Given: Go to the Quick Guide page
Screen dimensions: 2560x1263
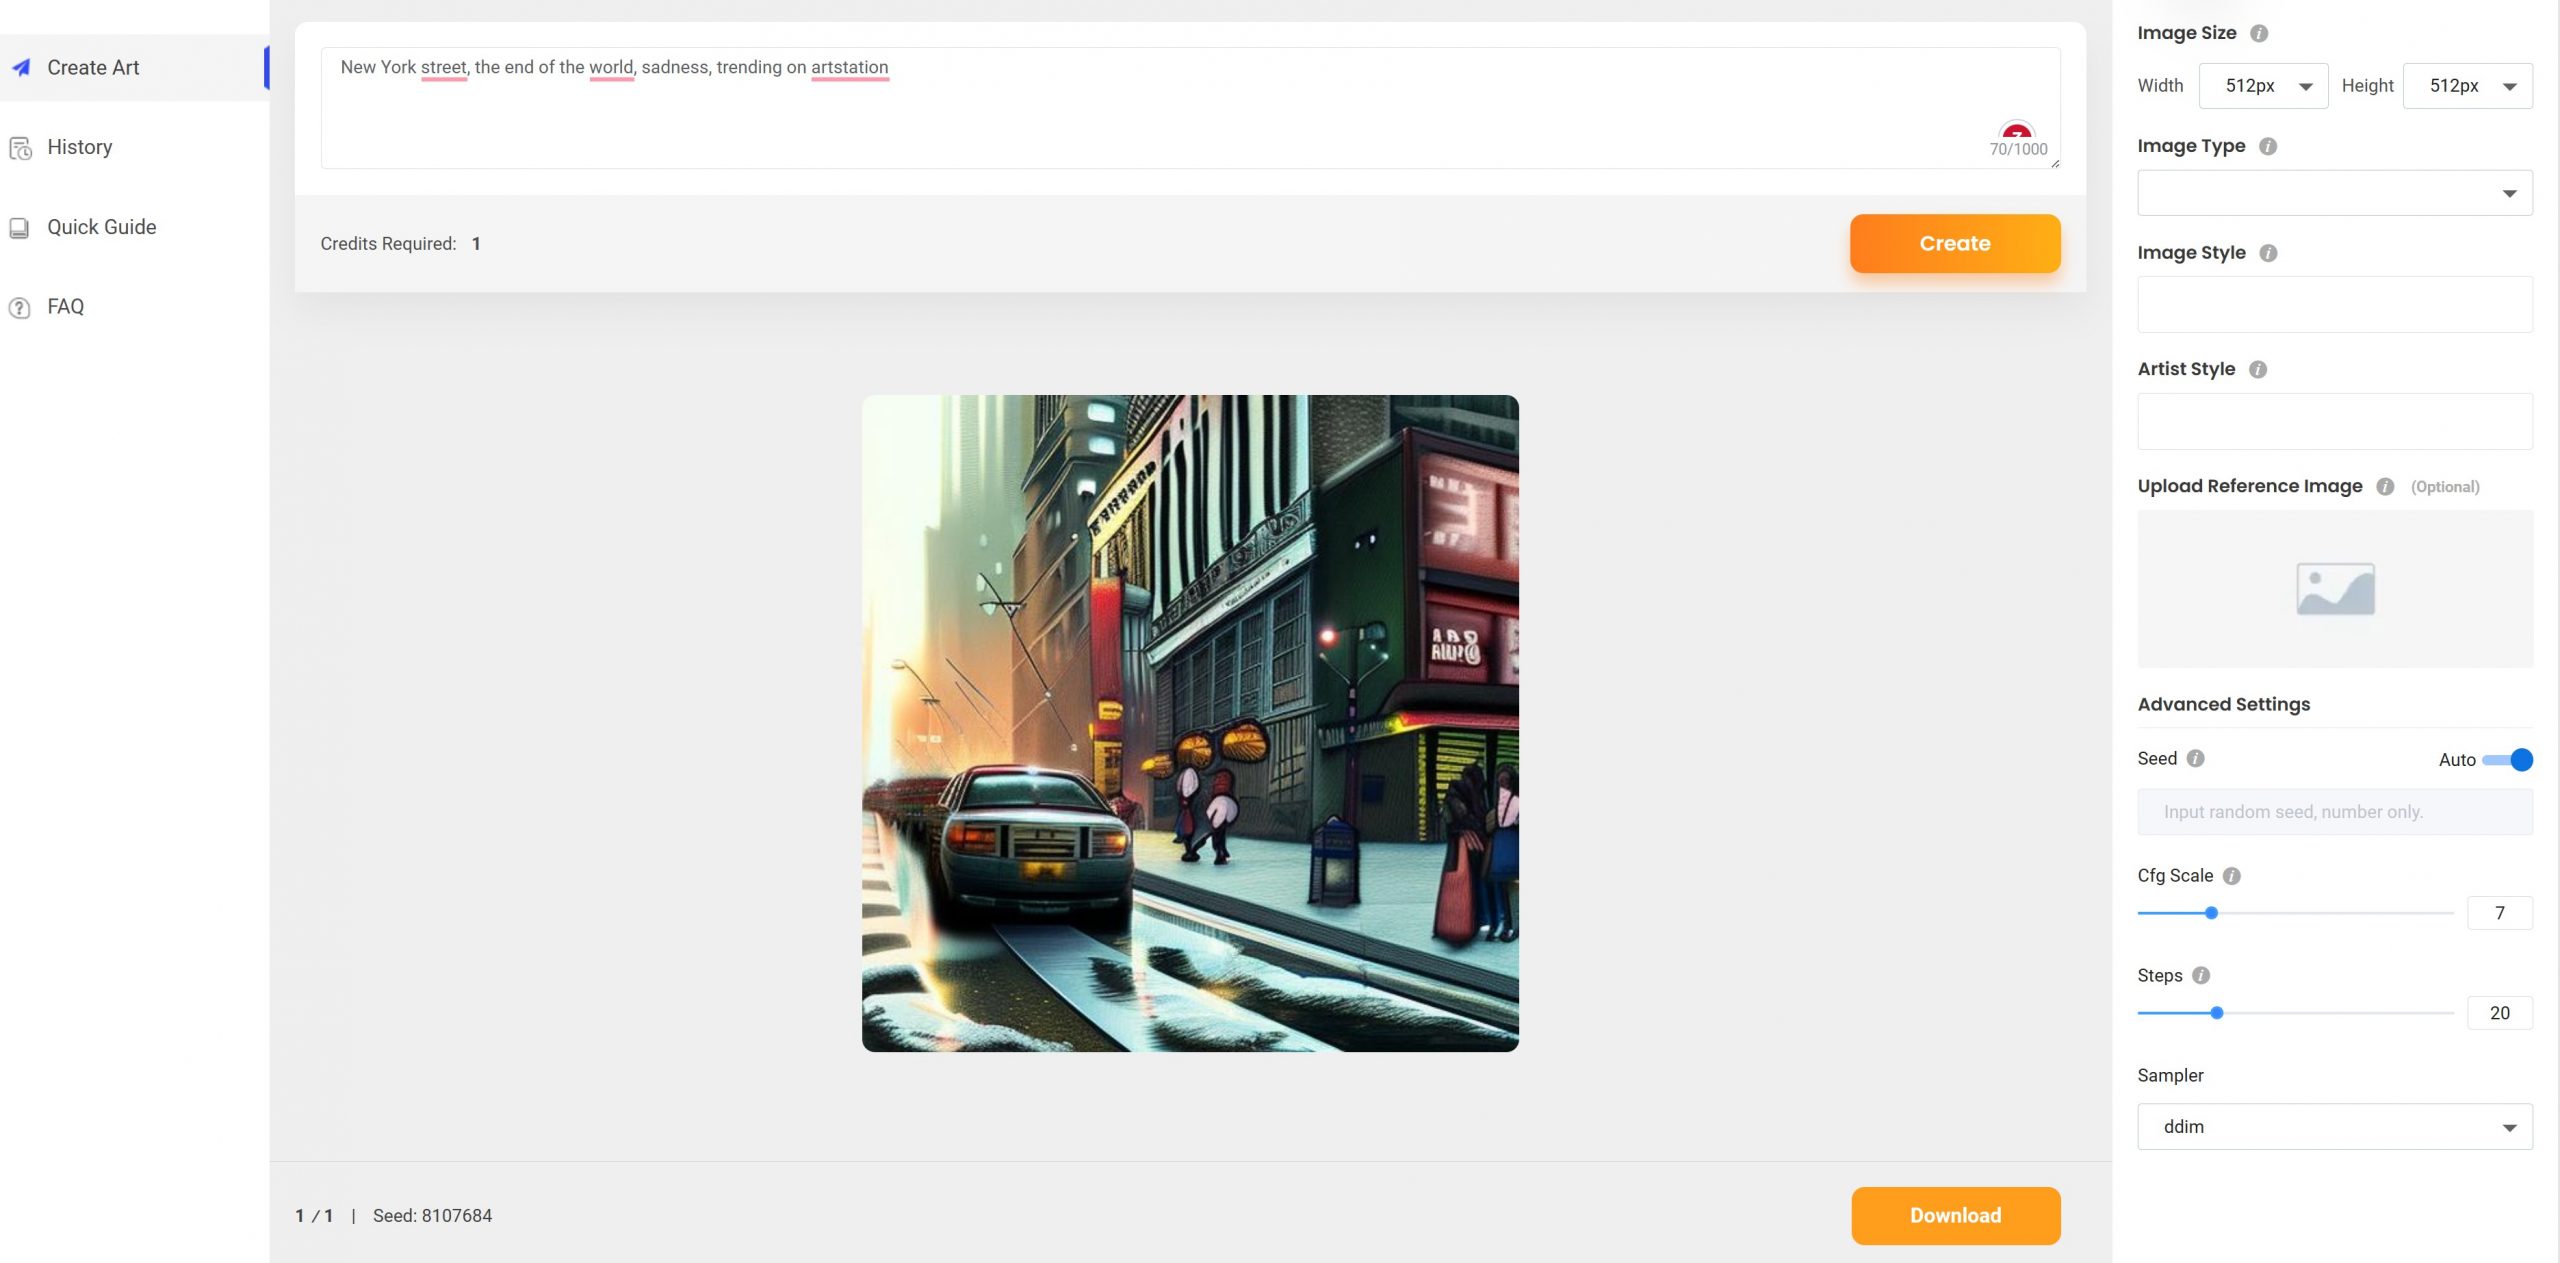Looking at the screenshot, I should [101, 227].
